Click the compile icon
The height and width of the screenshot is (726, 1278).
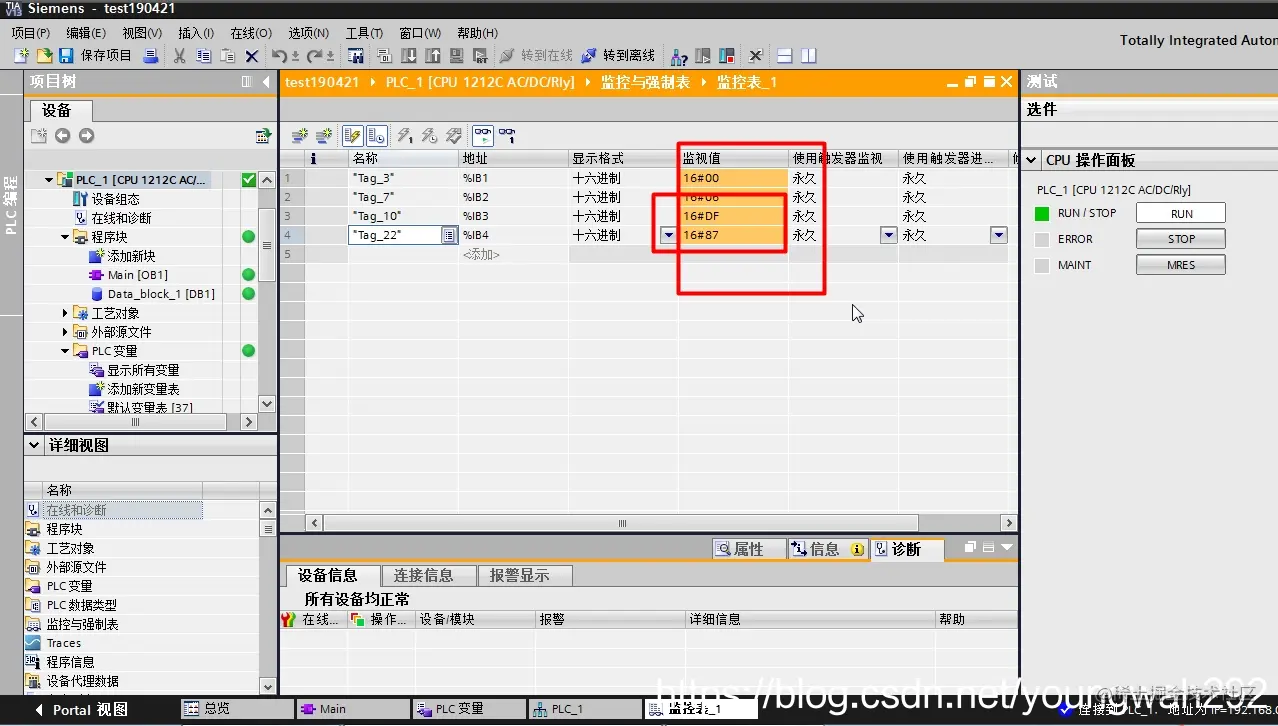pyautogui.click(x=385, y=56)
